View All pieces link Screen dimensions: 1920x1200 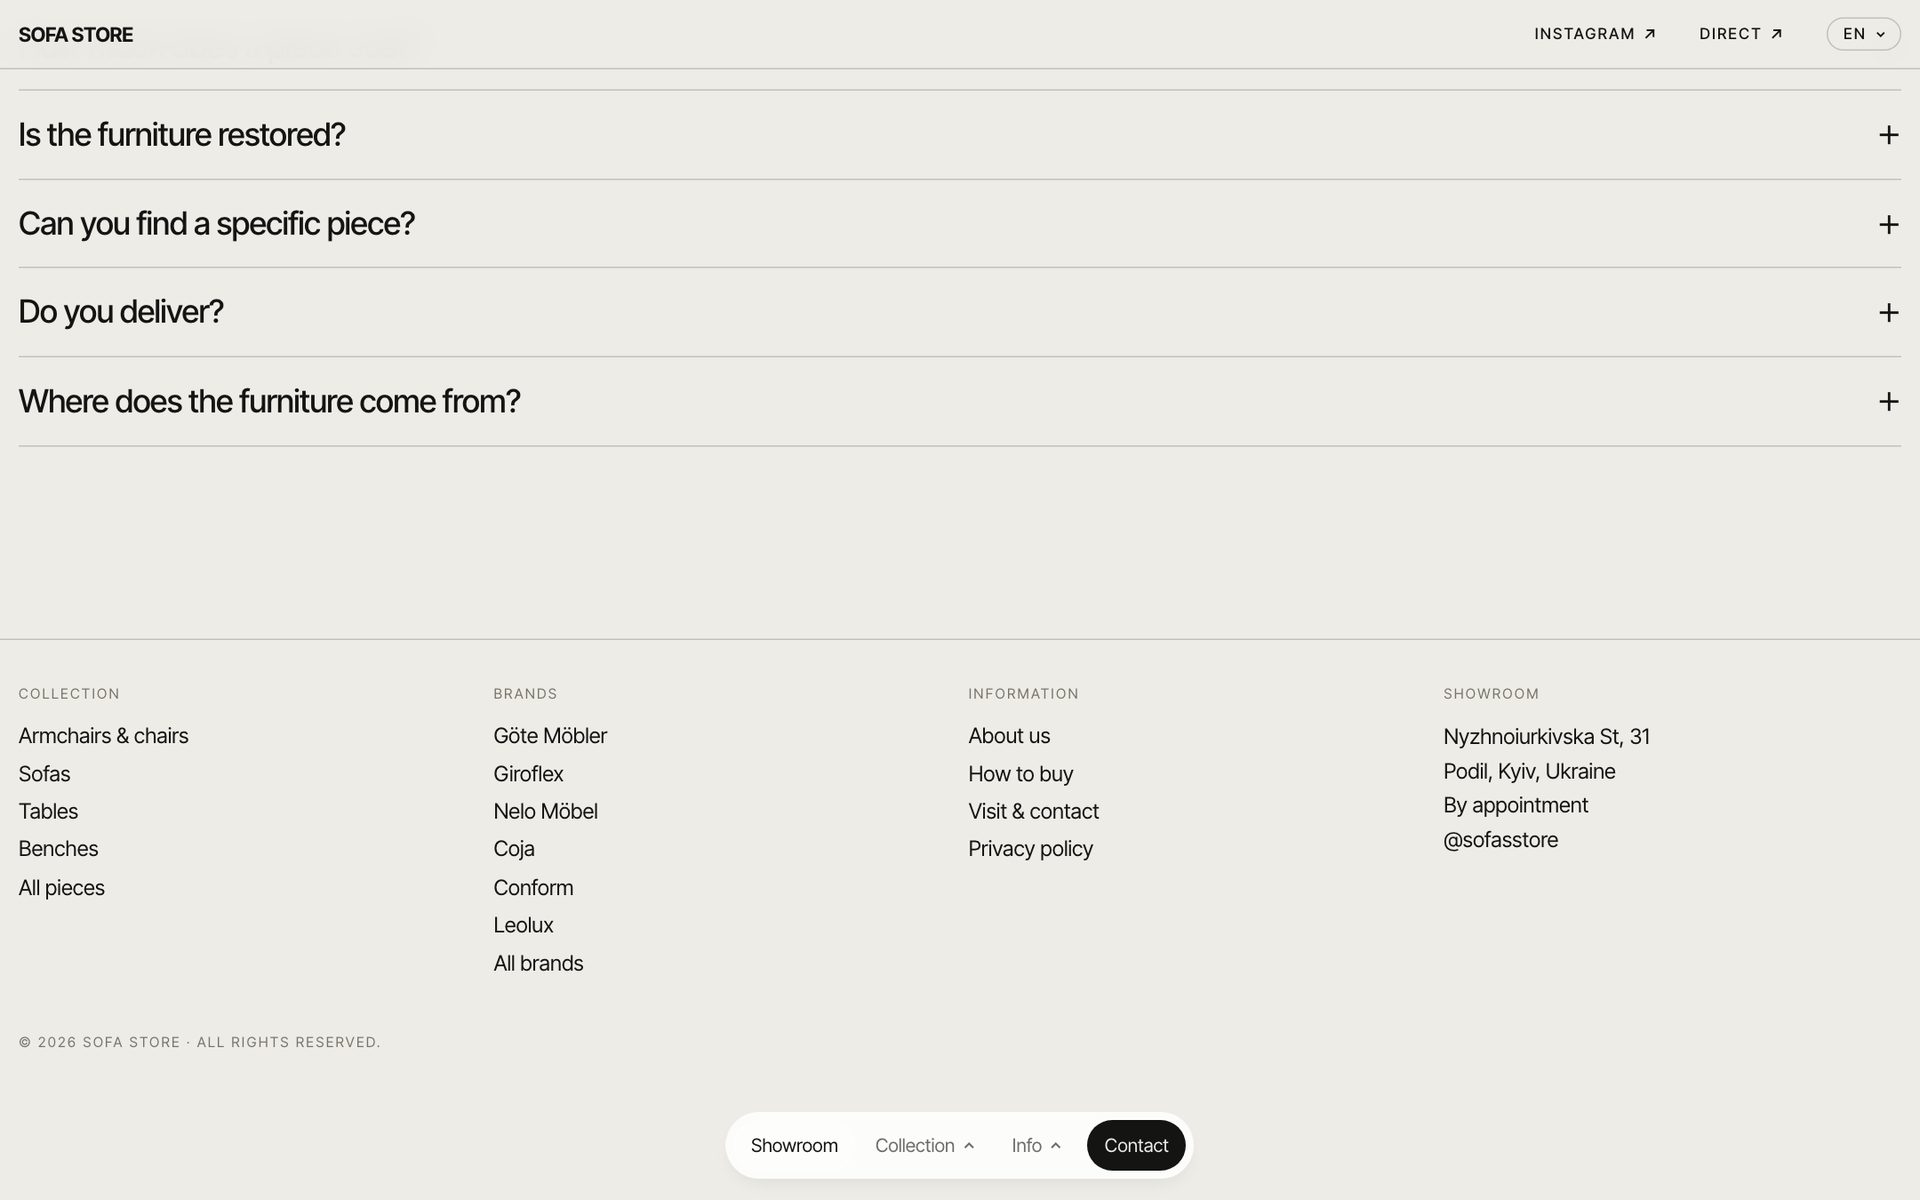(61, 888)
